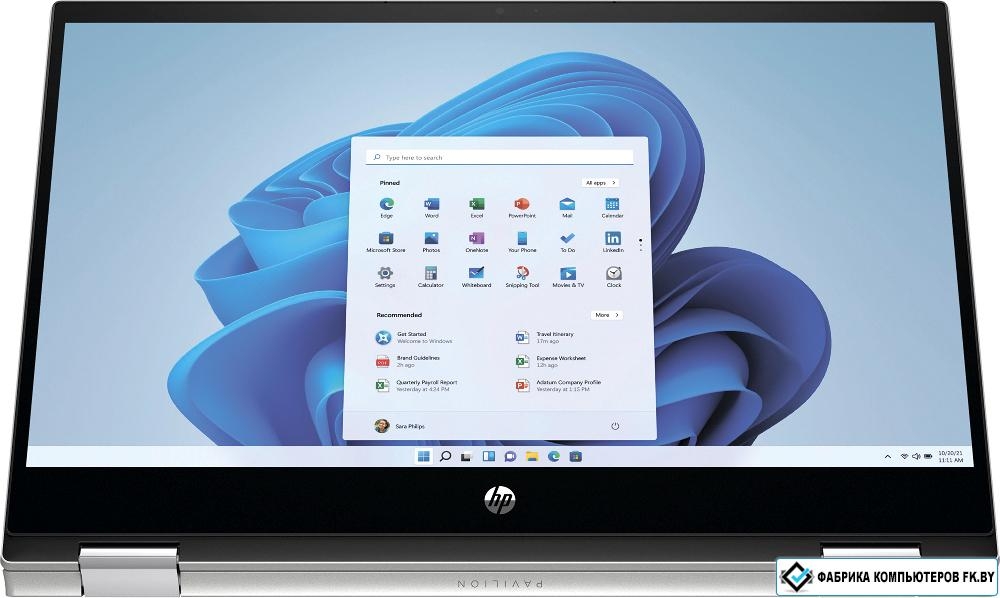
Task: Open Task View on the taskbar
Action: (467, 456)
